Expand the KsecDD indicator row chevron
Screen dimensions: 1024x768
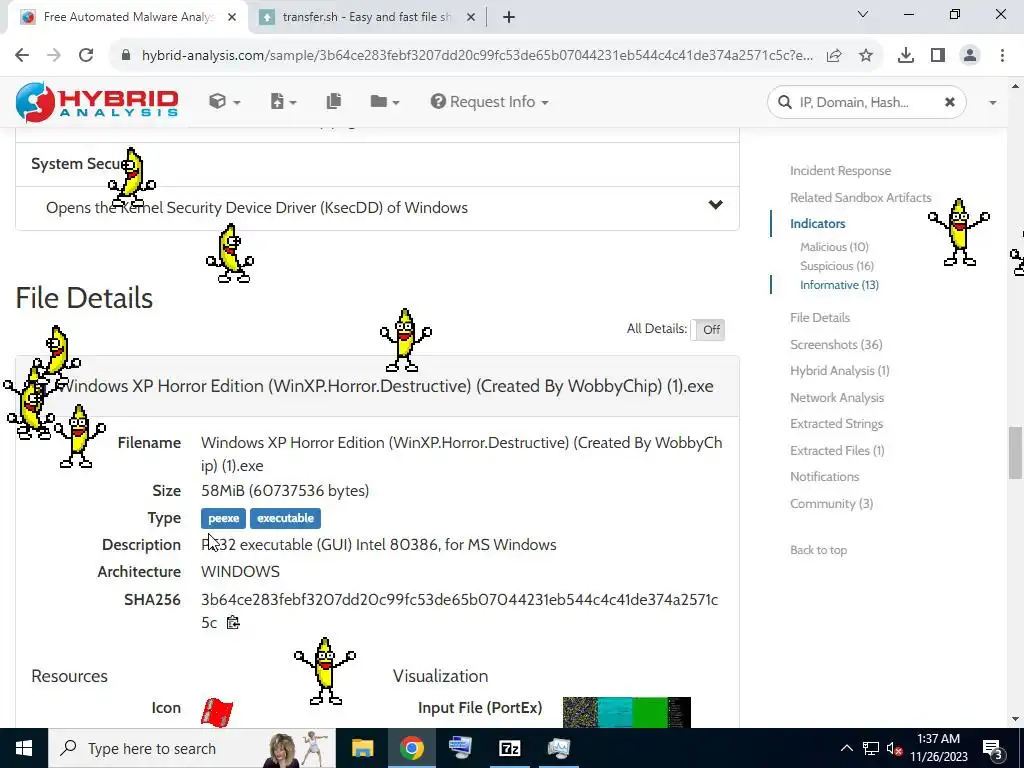[716, 205]
